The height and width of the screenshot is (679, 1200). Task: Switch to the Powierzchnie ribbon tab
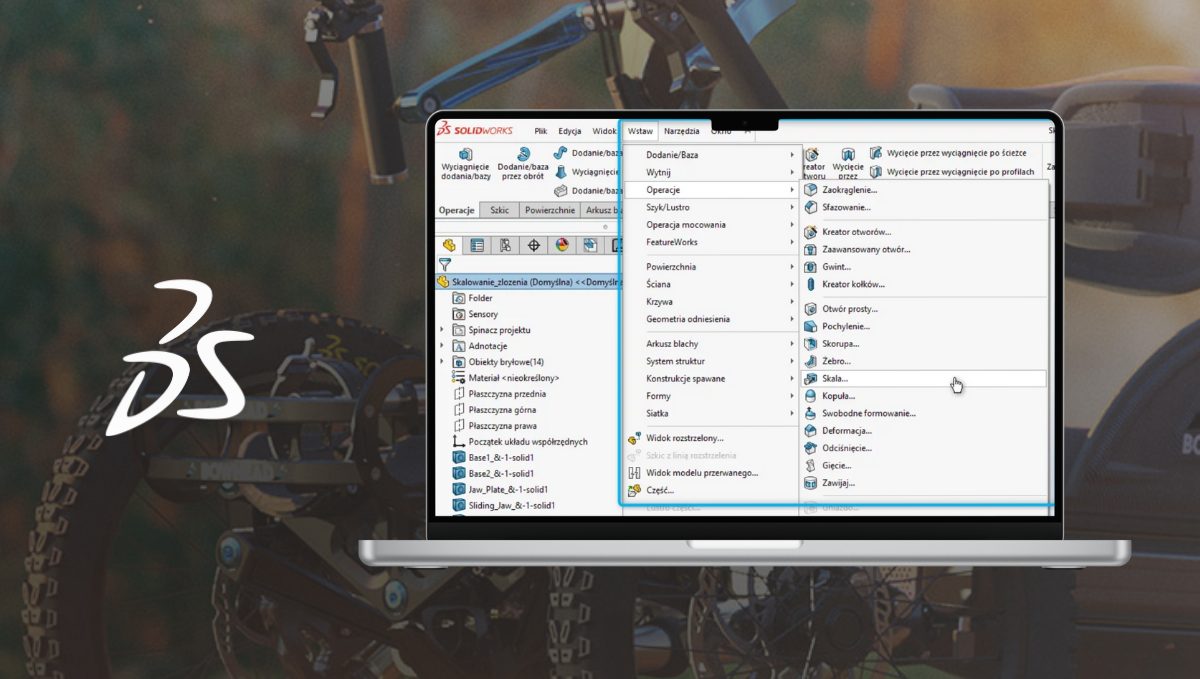(549, 210)
